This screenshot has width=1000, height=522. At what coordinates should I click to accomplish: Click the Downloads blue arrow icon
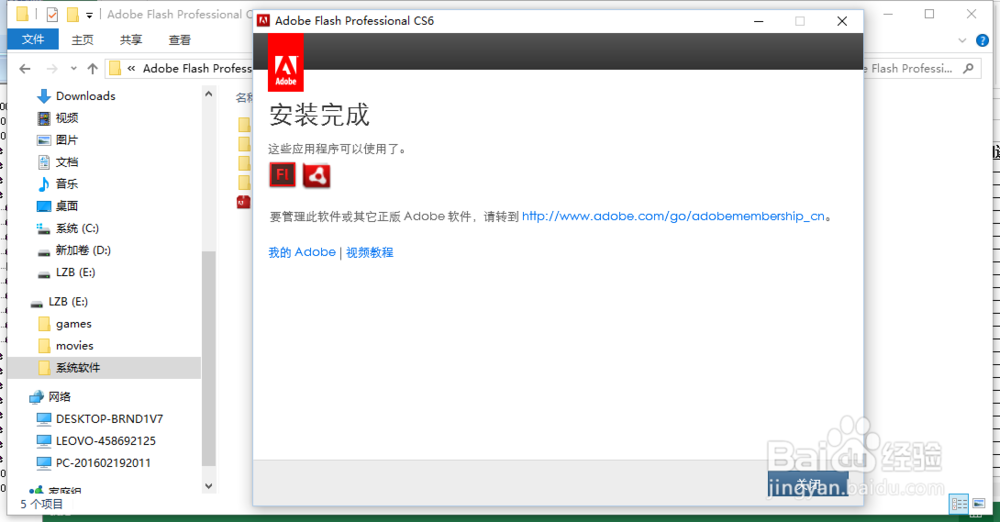(x=43, y=96)
